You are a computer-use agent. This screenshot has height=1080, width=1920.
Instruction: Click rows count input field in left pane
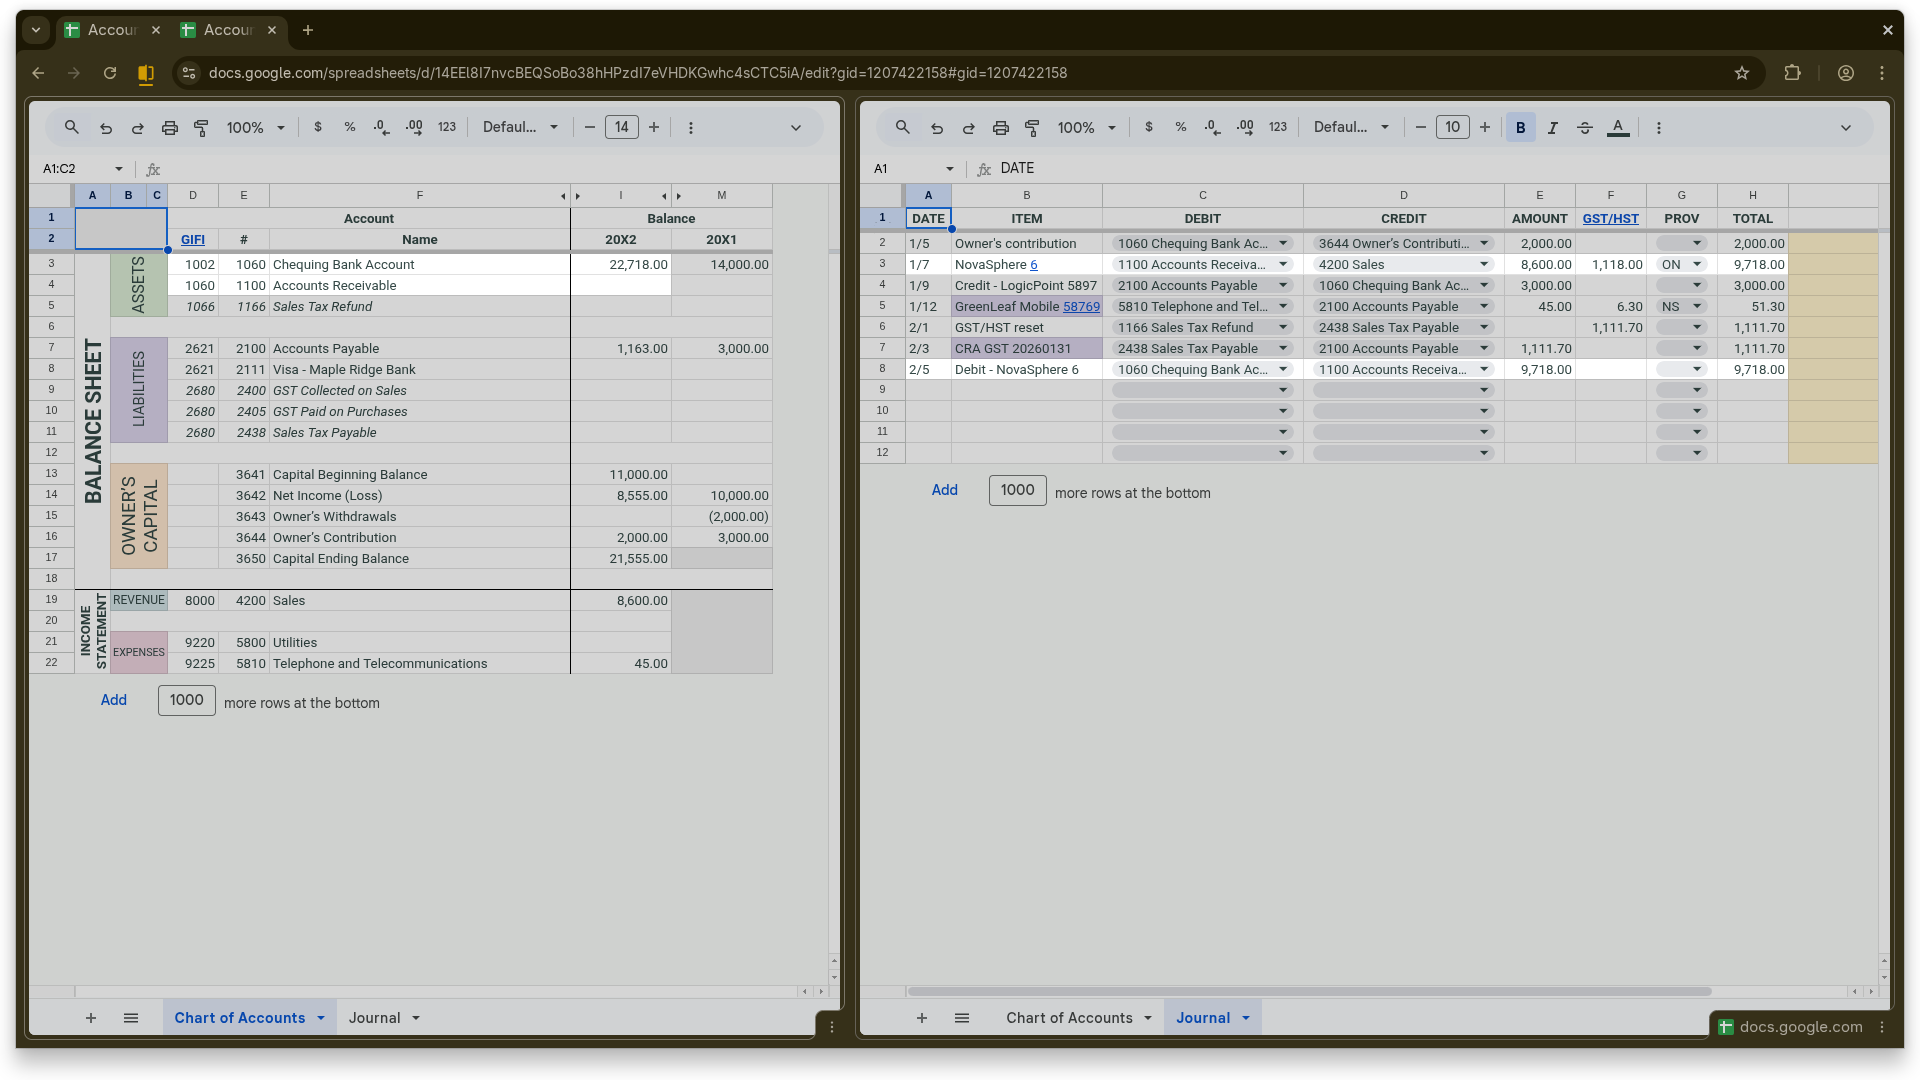(x=186, y=700)
